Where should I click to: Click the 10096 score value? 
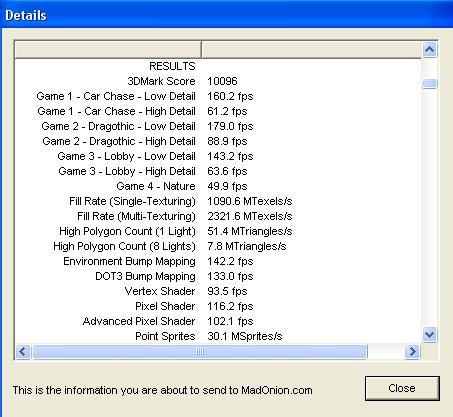[x=222, y=81]
